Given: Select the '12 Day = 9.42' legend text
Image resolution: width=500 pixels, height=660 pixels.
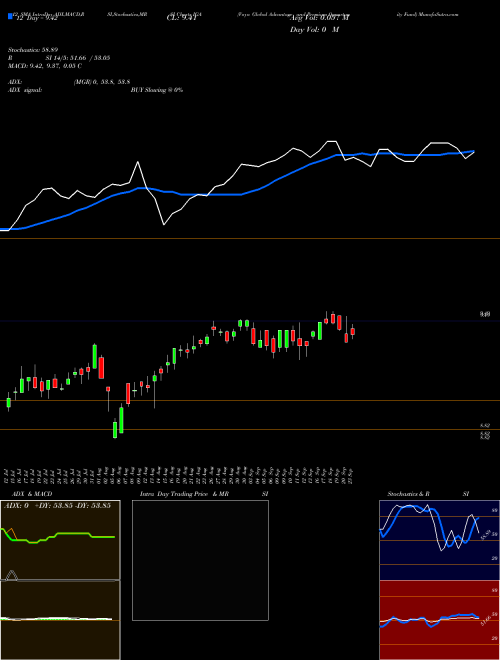Looking at the screenshot, I should (36, 19).
